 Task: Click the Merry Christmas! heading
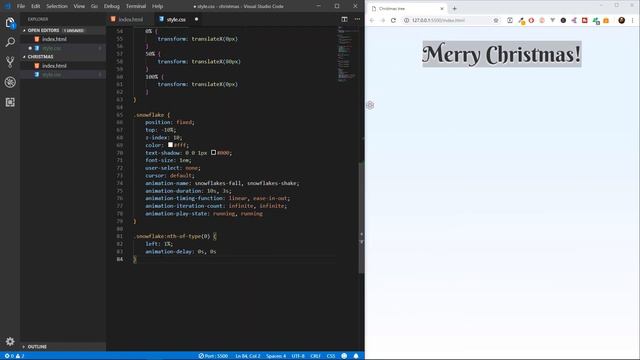(502, 54)
